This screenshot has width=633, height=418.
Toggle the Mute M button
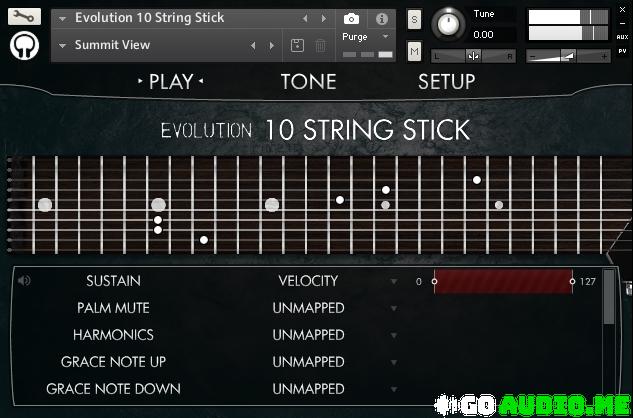click(415, 51)
